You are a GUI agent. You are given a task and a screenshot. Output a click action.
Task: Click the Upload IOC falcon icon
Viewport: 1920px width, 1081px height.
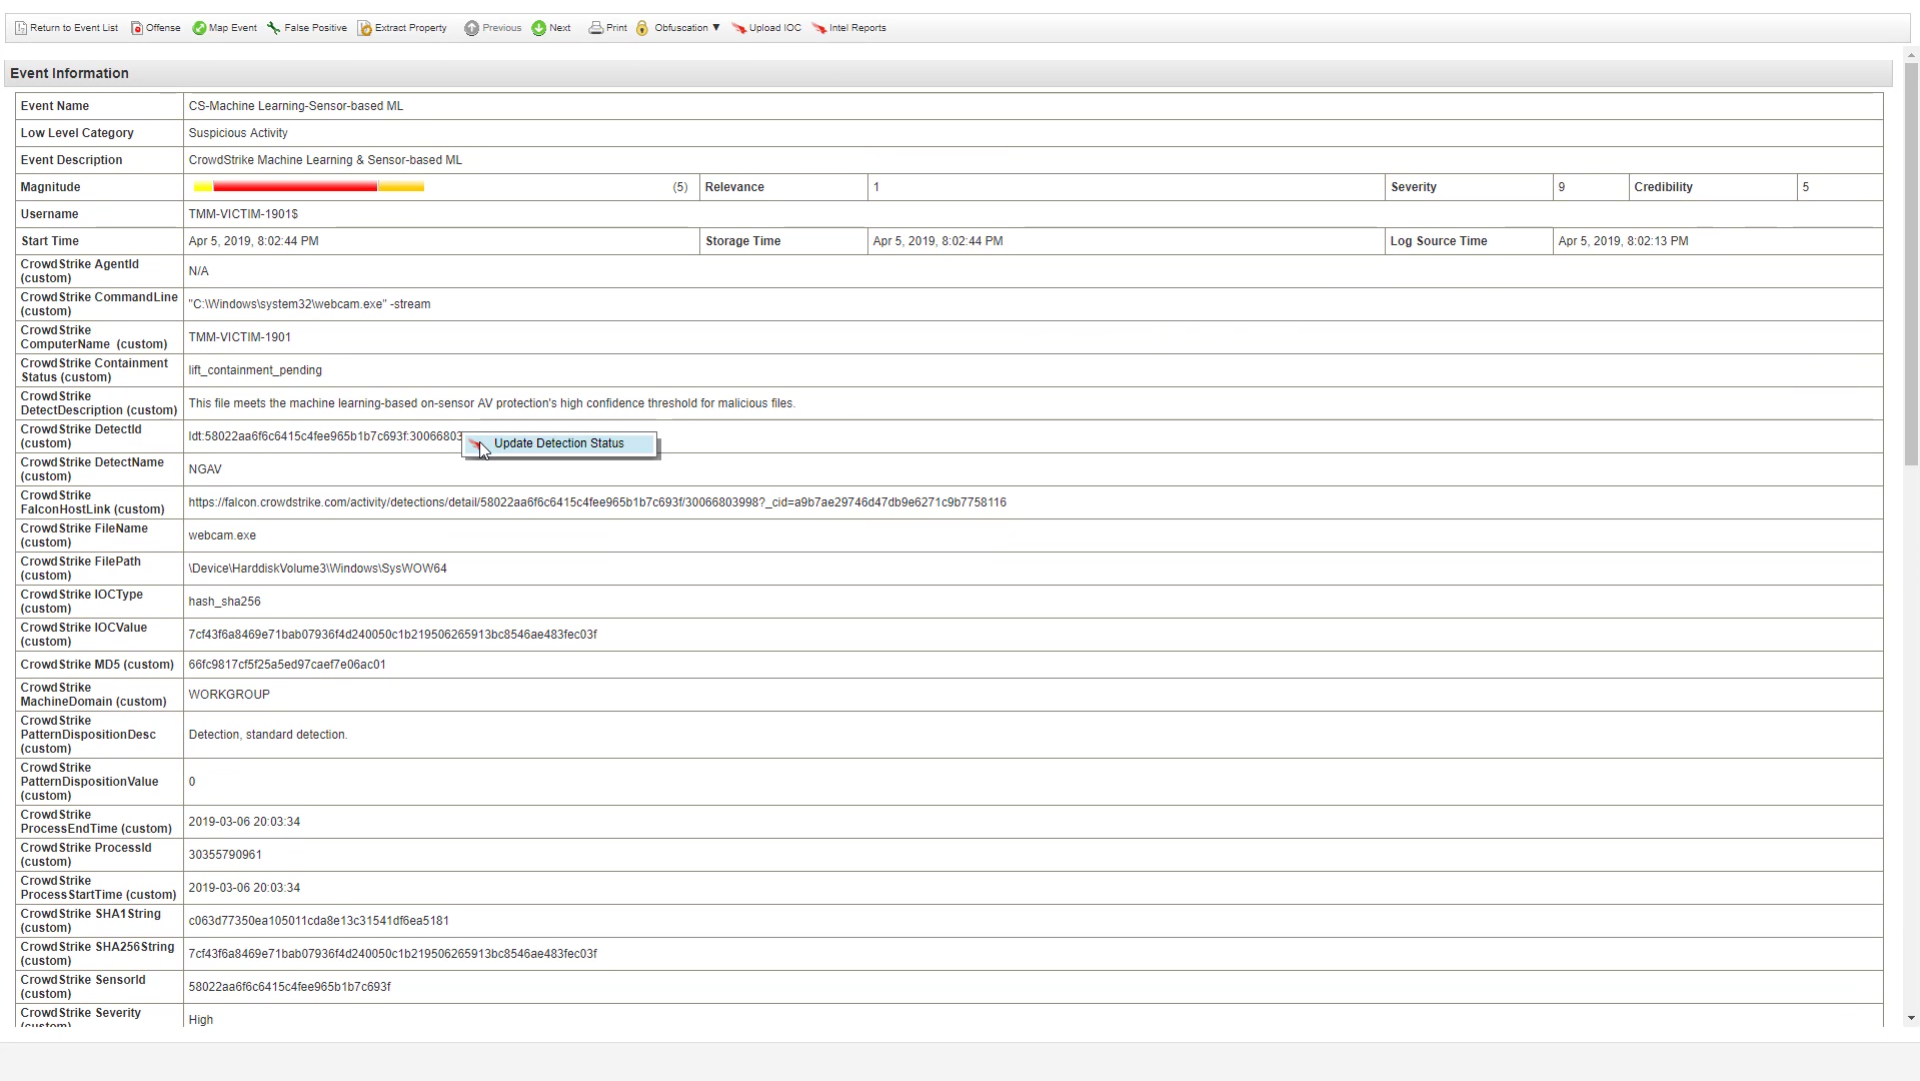[739, 28]
